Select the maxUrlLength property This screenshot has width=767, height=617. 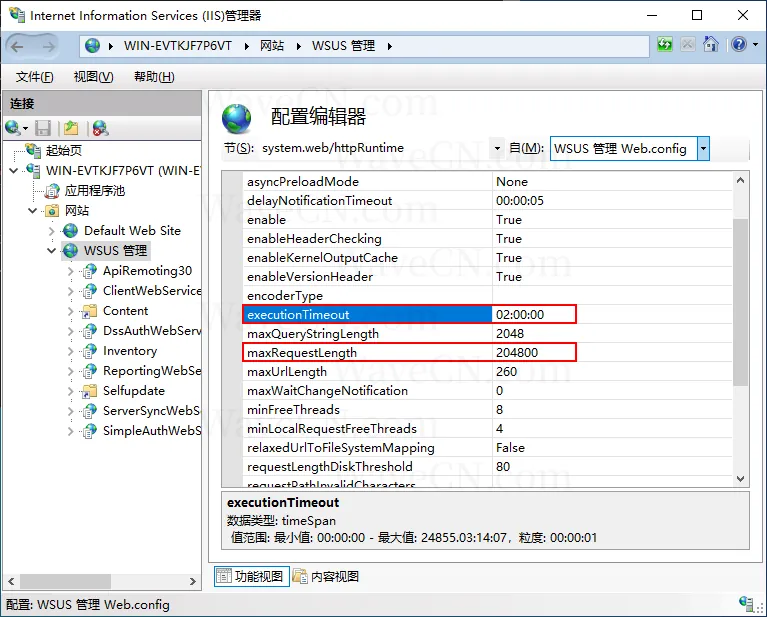point(287,372)
